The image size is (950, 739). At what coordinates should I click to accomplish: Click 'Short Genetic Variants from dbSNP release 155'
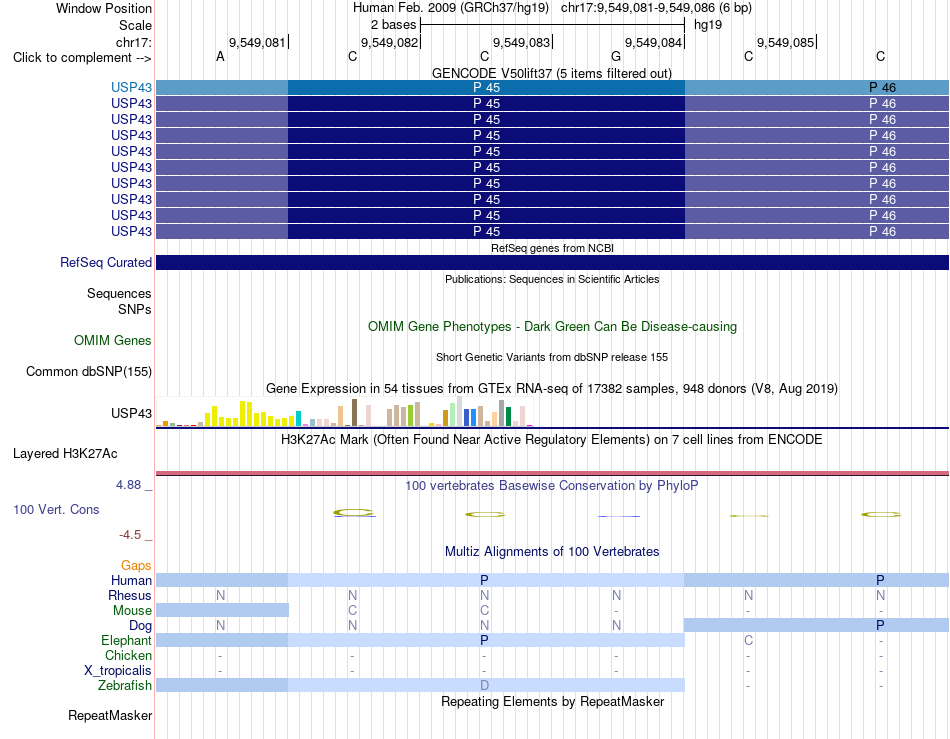pos(552,357)
